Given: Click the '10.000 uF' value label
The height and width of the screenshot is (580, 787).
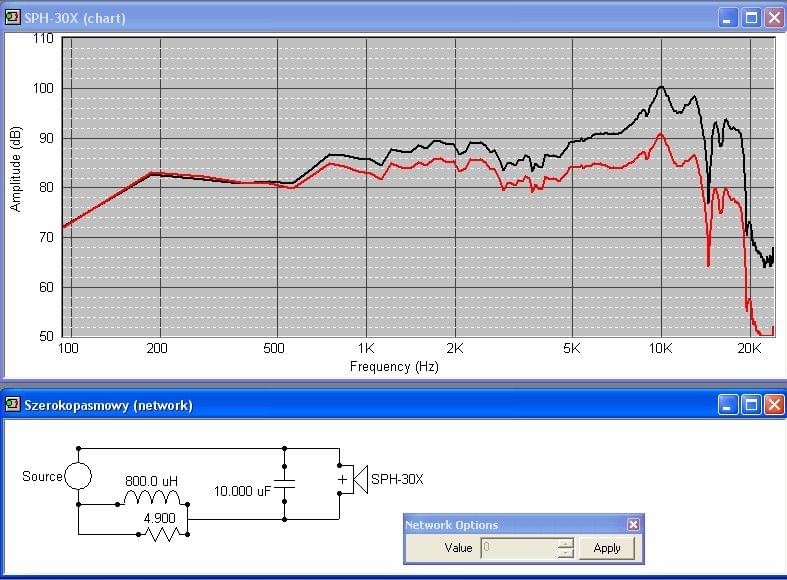Looking at the screenshot, I should (x=242, y=491).
